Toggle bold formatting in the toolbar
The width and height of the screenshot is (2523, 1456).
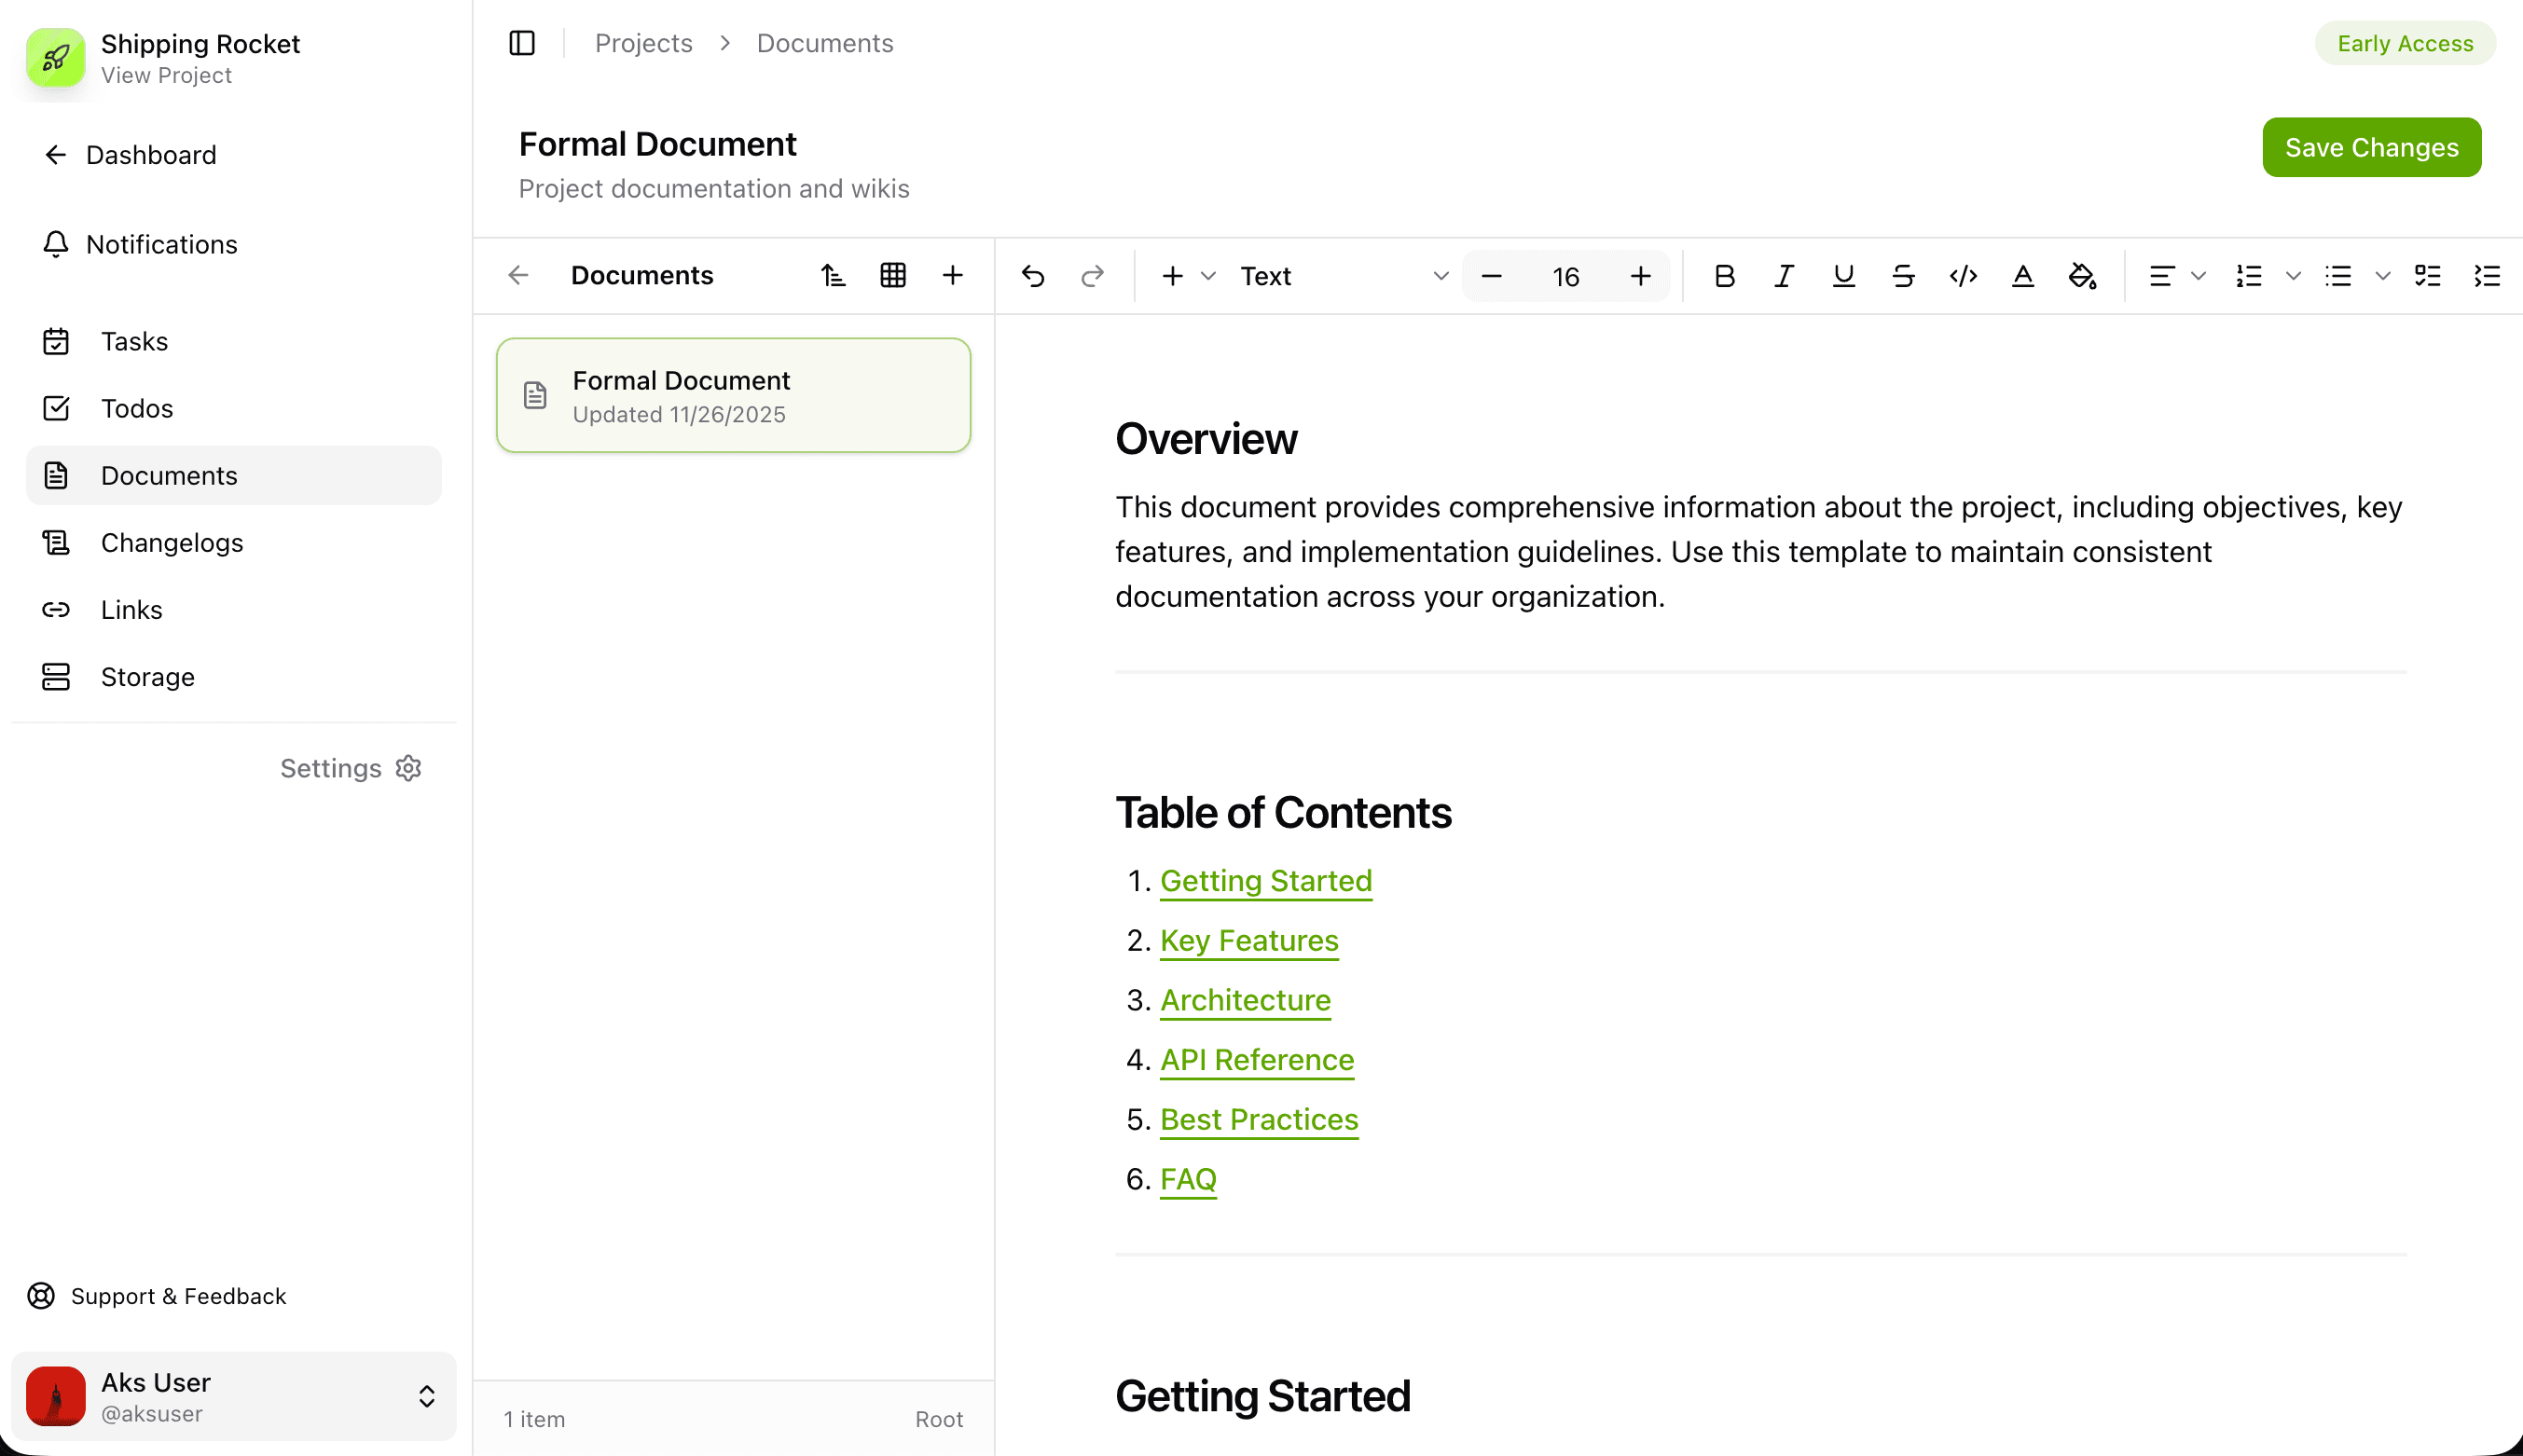click(1724, 276)
